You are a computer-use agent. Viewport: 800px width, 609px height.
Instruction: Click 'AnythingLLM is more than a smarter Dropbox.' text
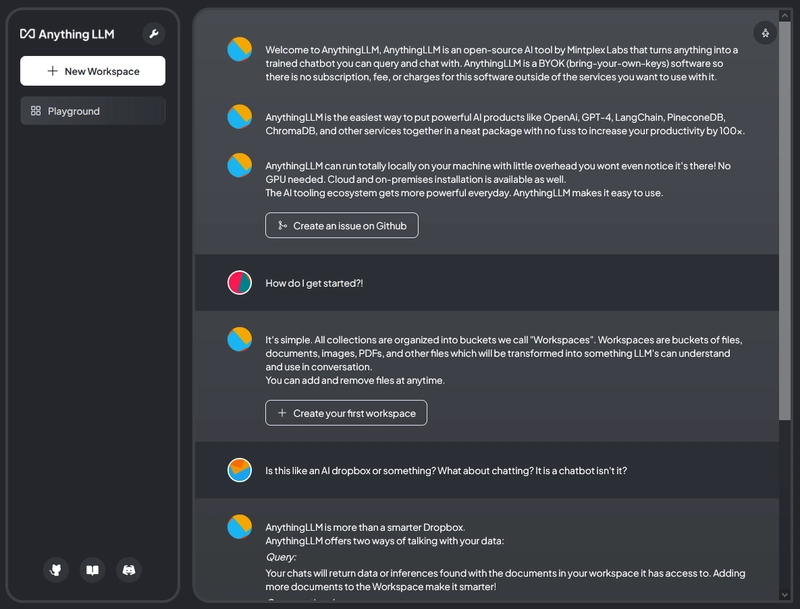(x=365, y=527)
